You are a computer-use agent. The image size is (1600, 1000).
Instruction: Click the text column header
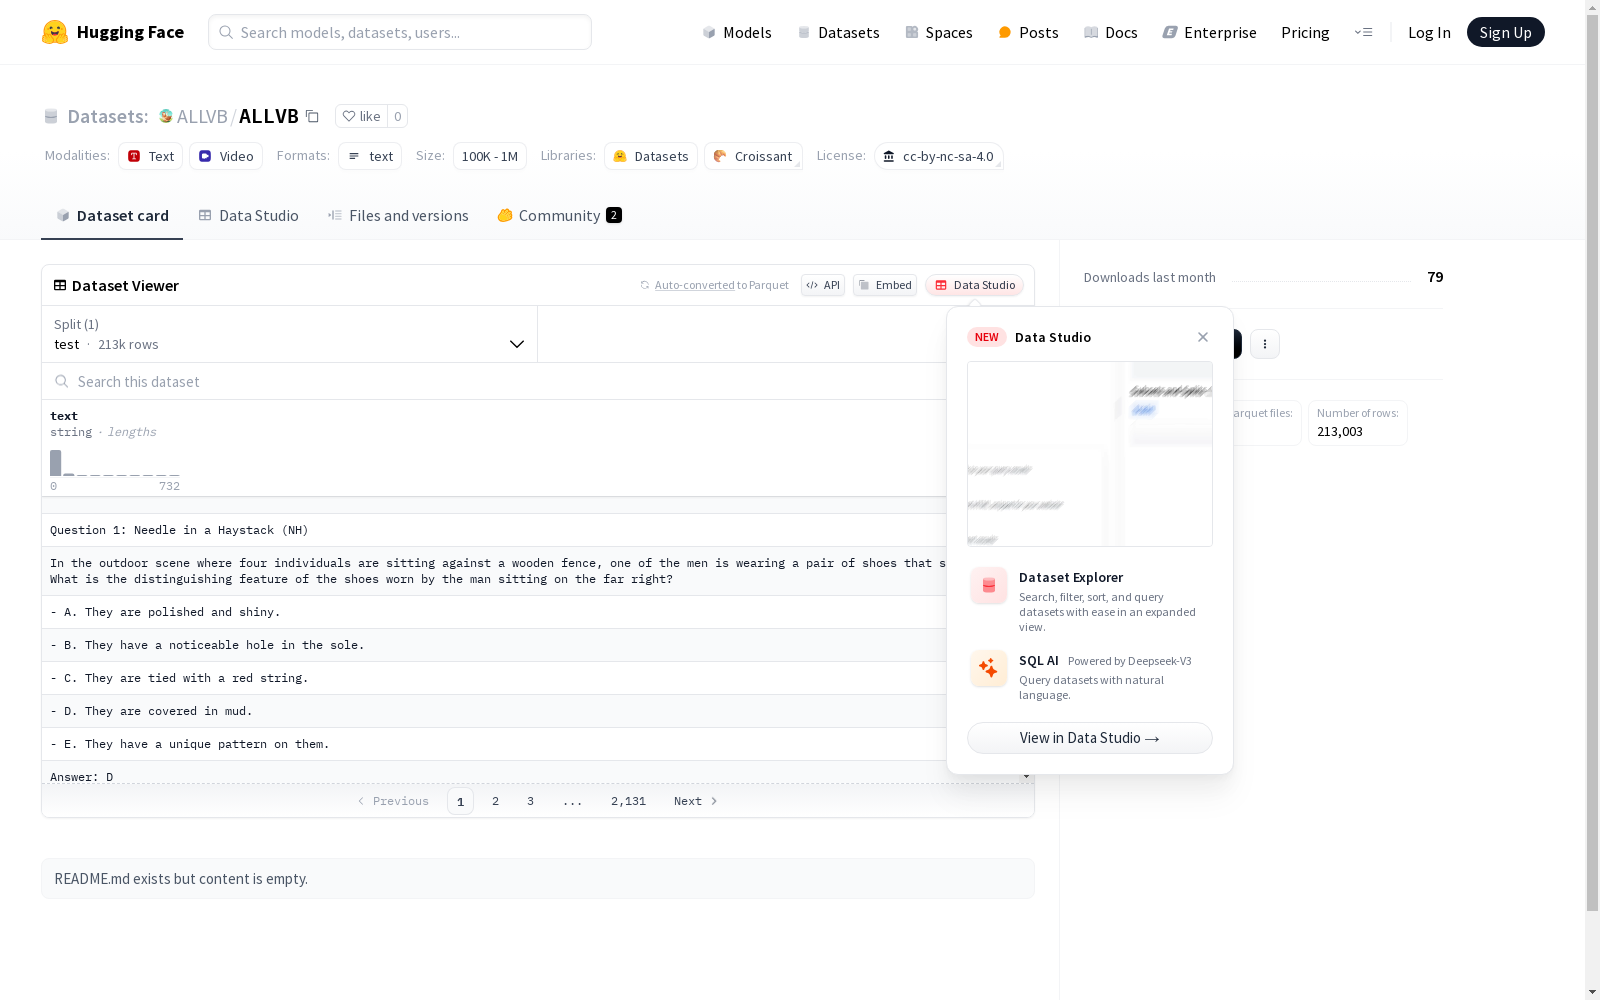tap(64, 416)
